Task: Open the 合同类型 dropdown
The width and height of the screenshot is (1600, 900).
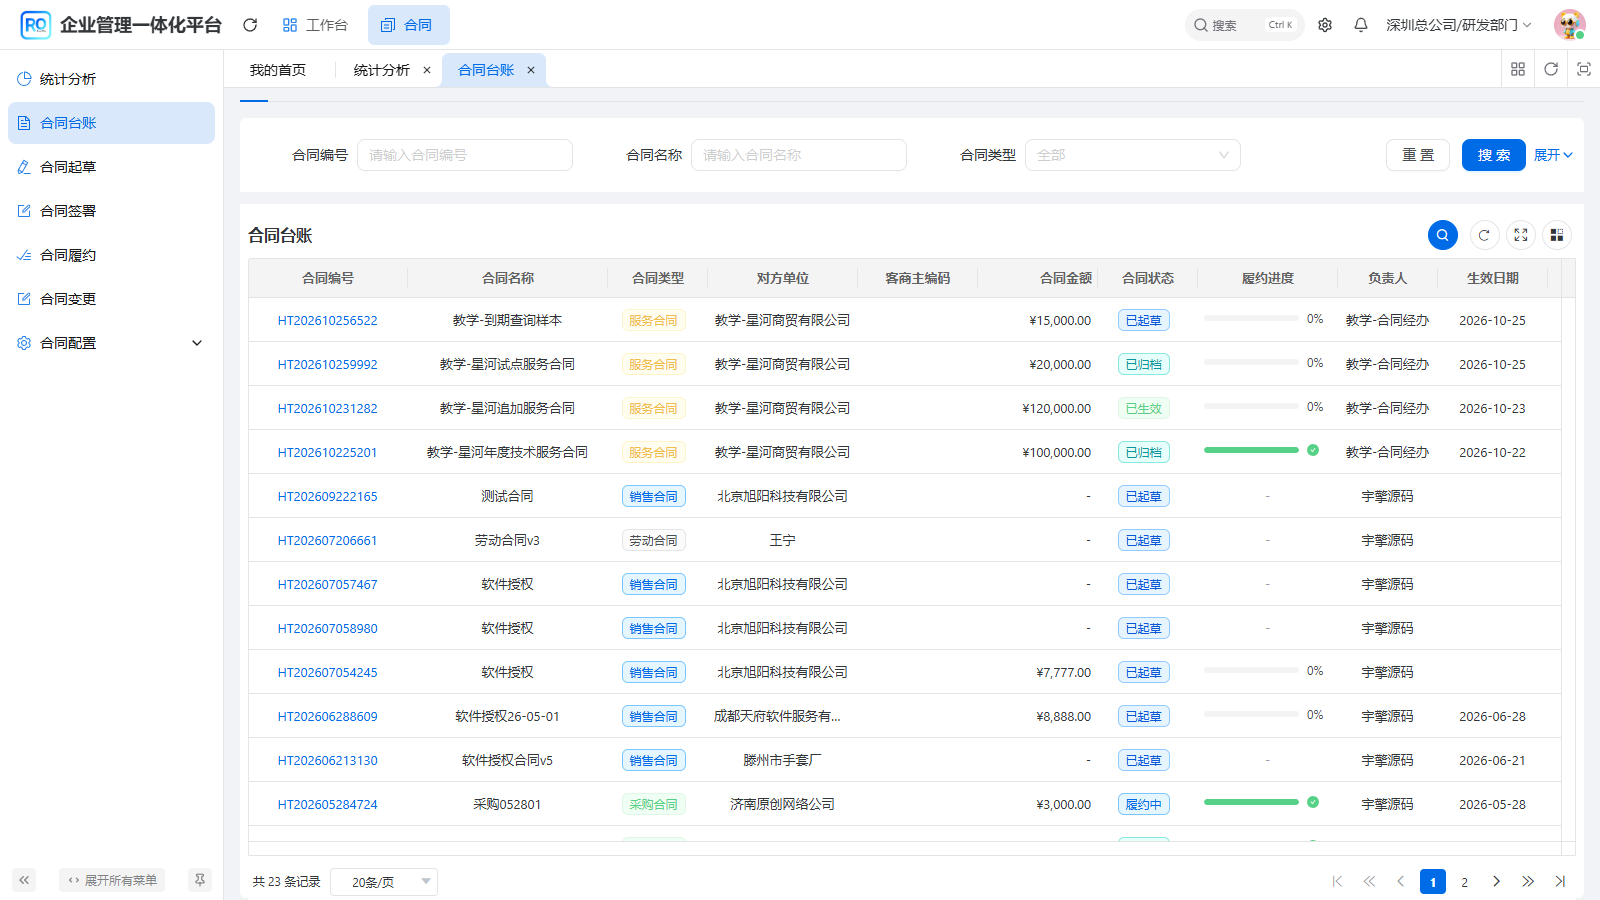Action: [x=1133, y=155]
